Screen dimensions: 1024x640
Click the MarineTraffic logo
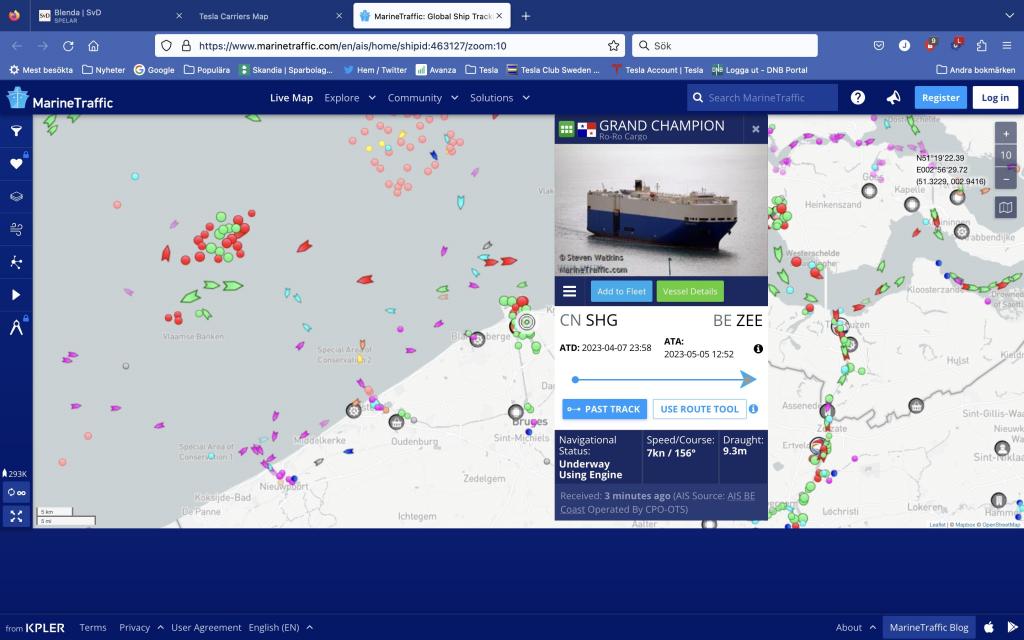tap(60, 99)
